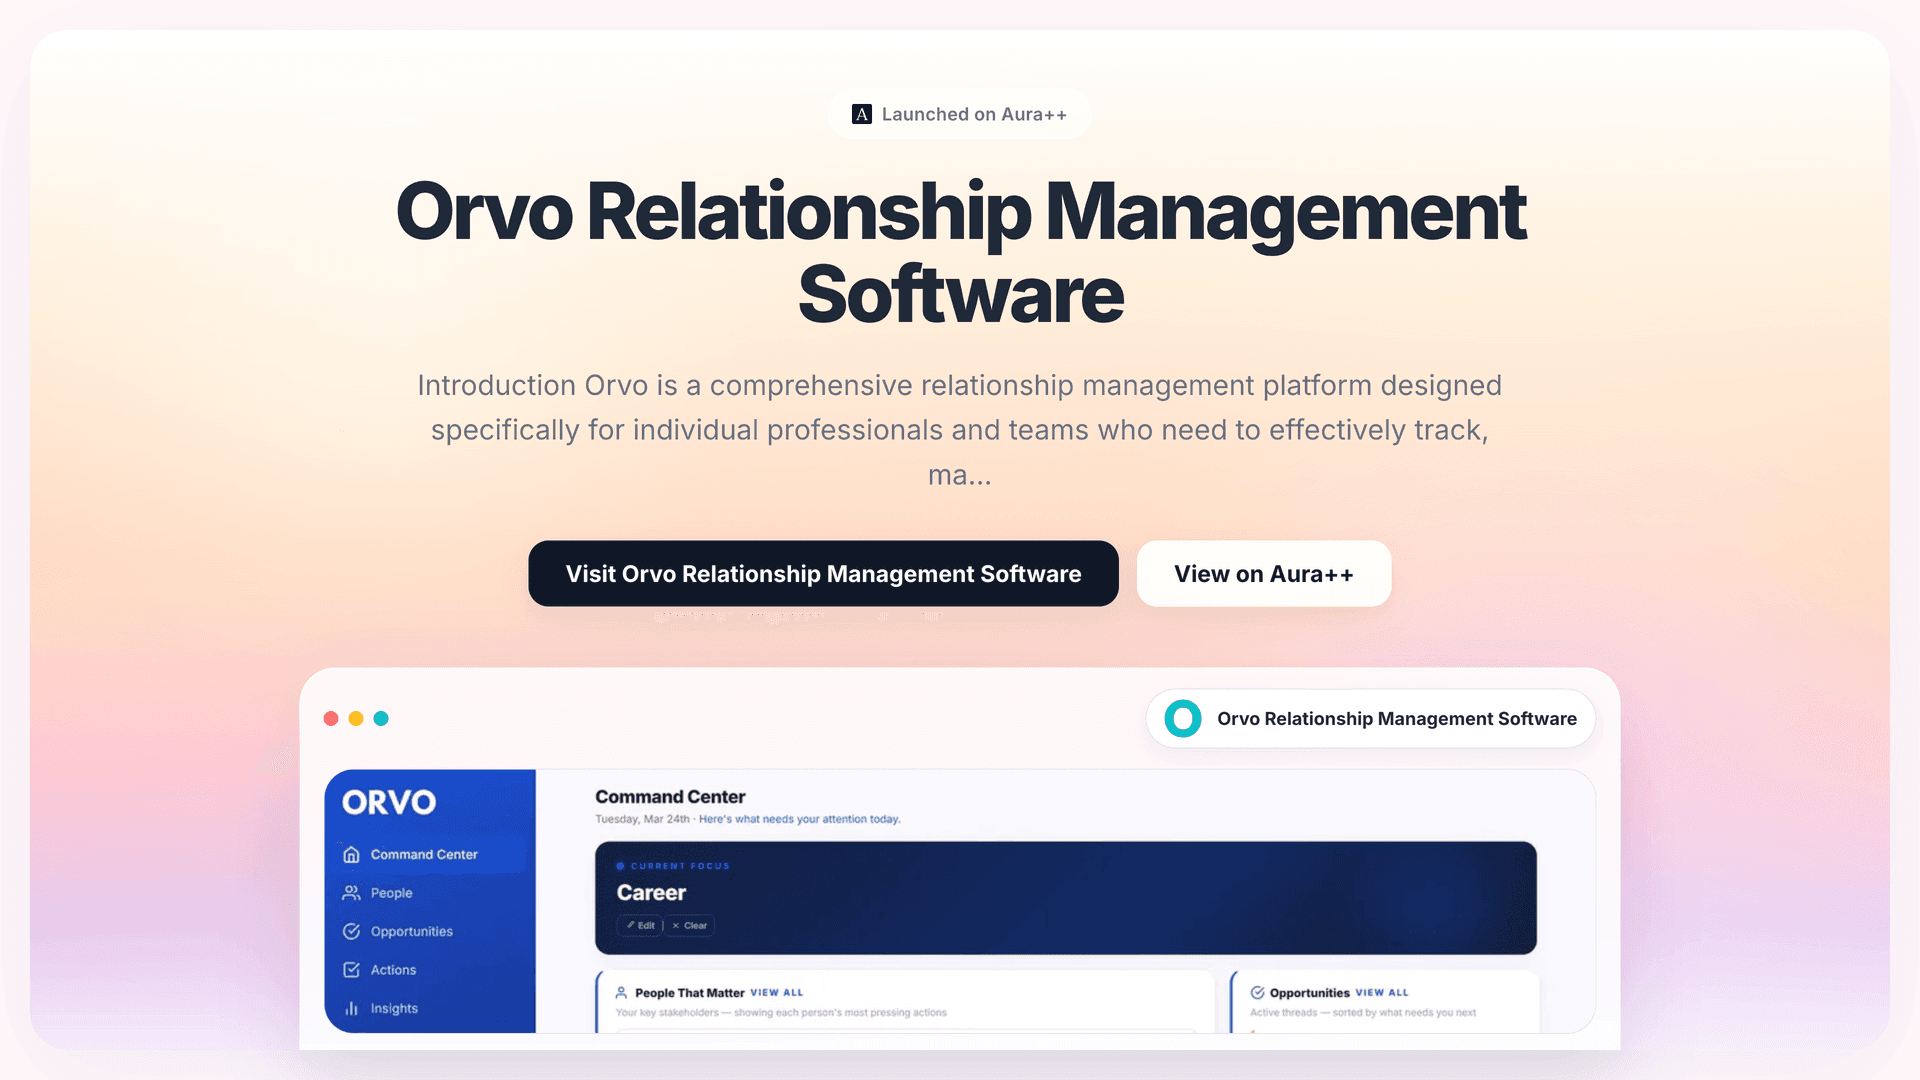Image resolution: width=1920 pixels, height=1080 pixels.
Task: Click the 'Current Focus' label
Action: click(680, 866)
